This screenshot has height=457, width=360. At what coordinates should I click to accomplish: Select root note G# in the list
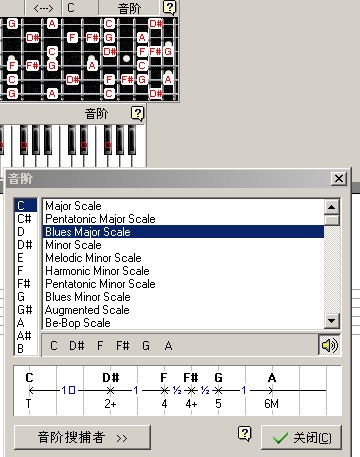coord(26,310)
